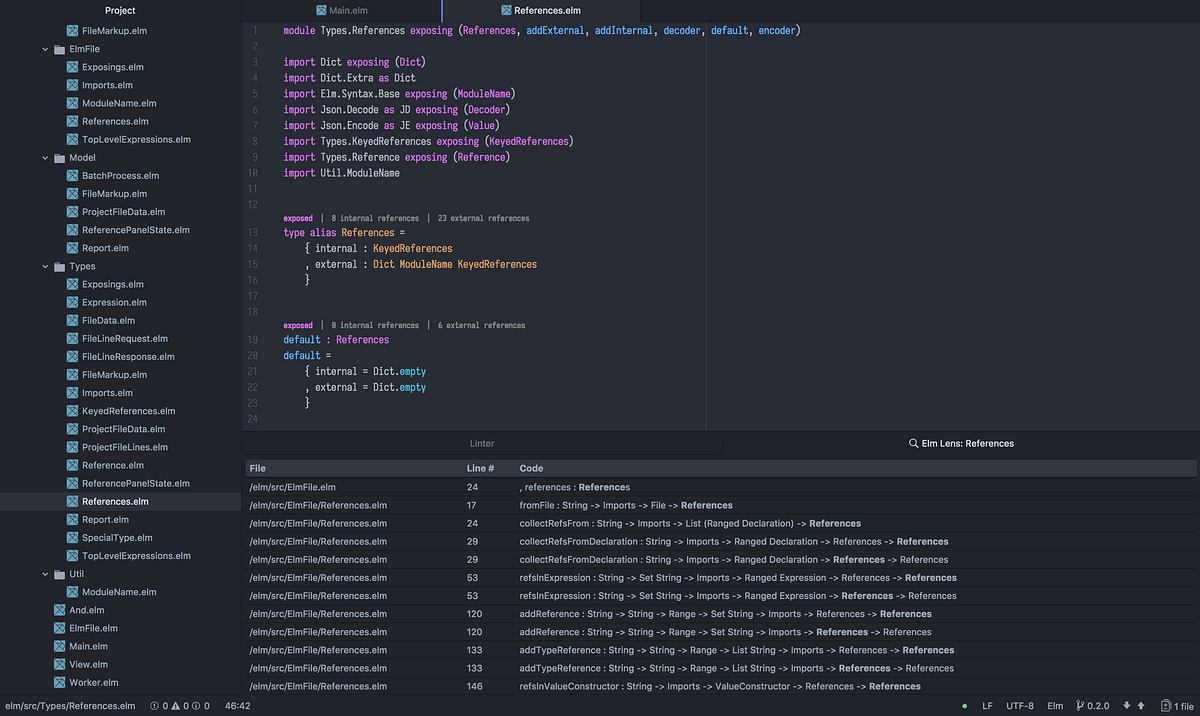This screenshot has height=716, width=1200.
Task: Open the package update down-arrow icon
Action: (x=1127, y=705)
